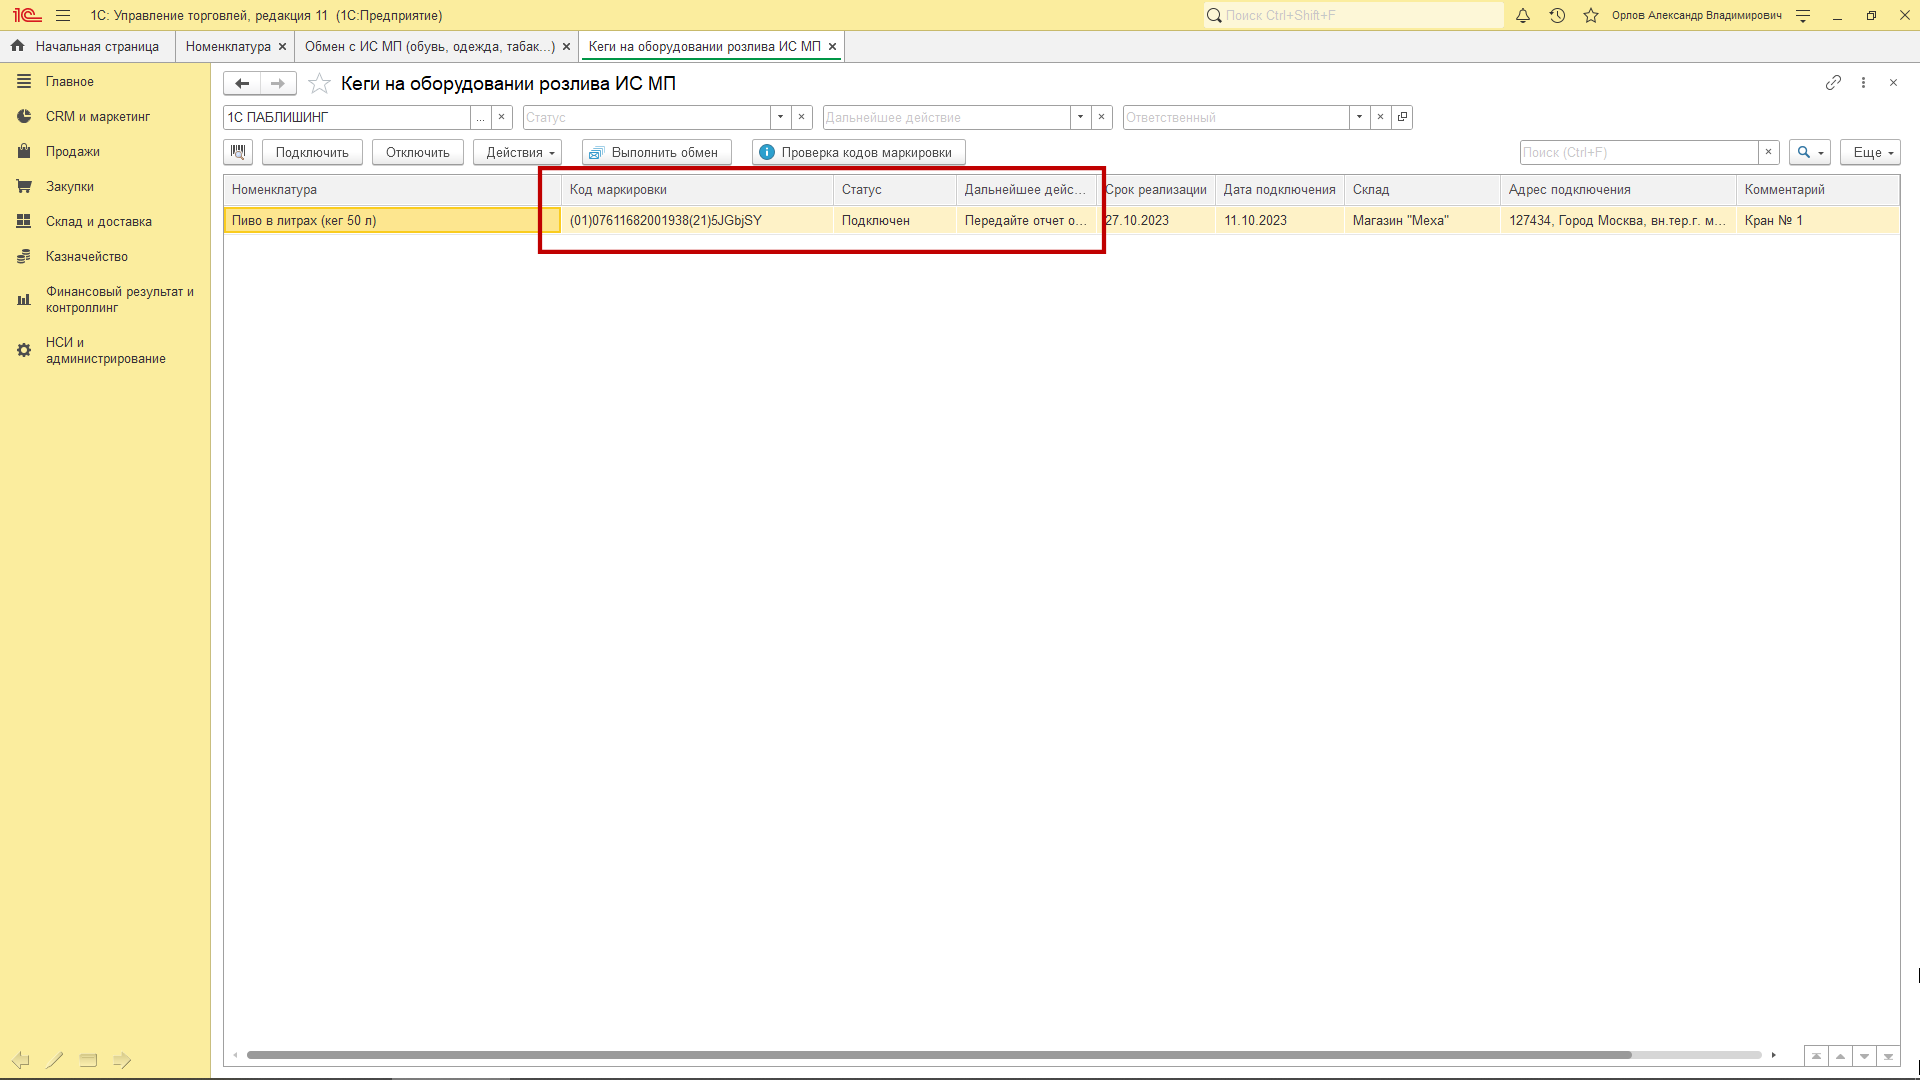Jump to last row in list
Viewport: 1920px width, 1080px height.
pyautogui.click(x=1888, y=1056)
